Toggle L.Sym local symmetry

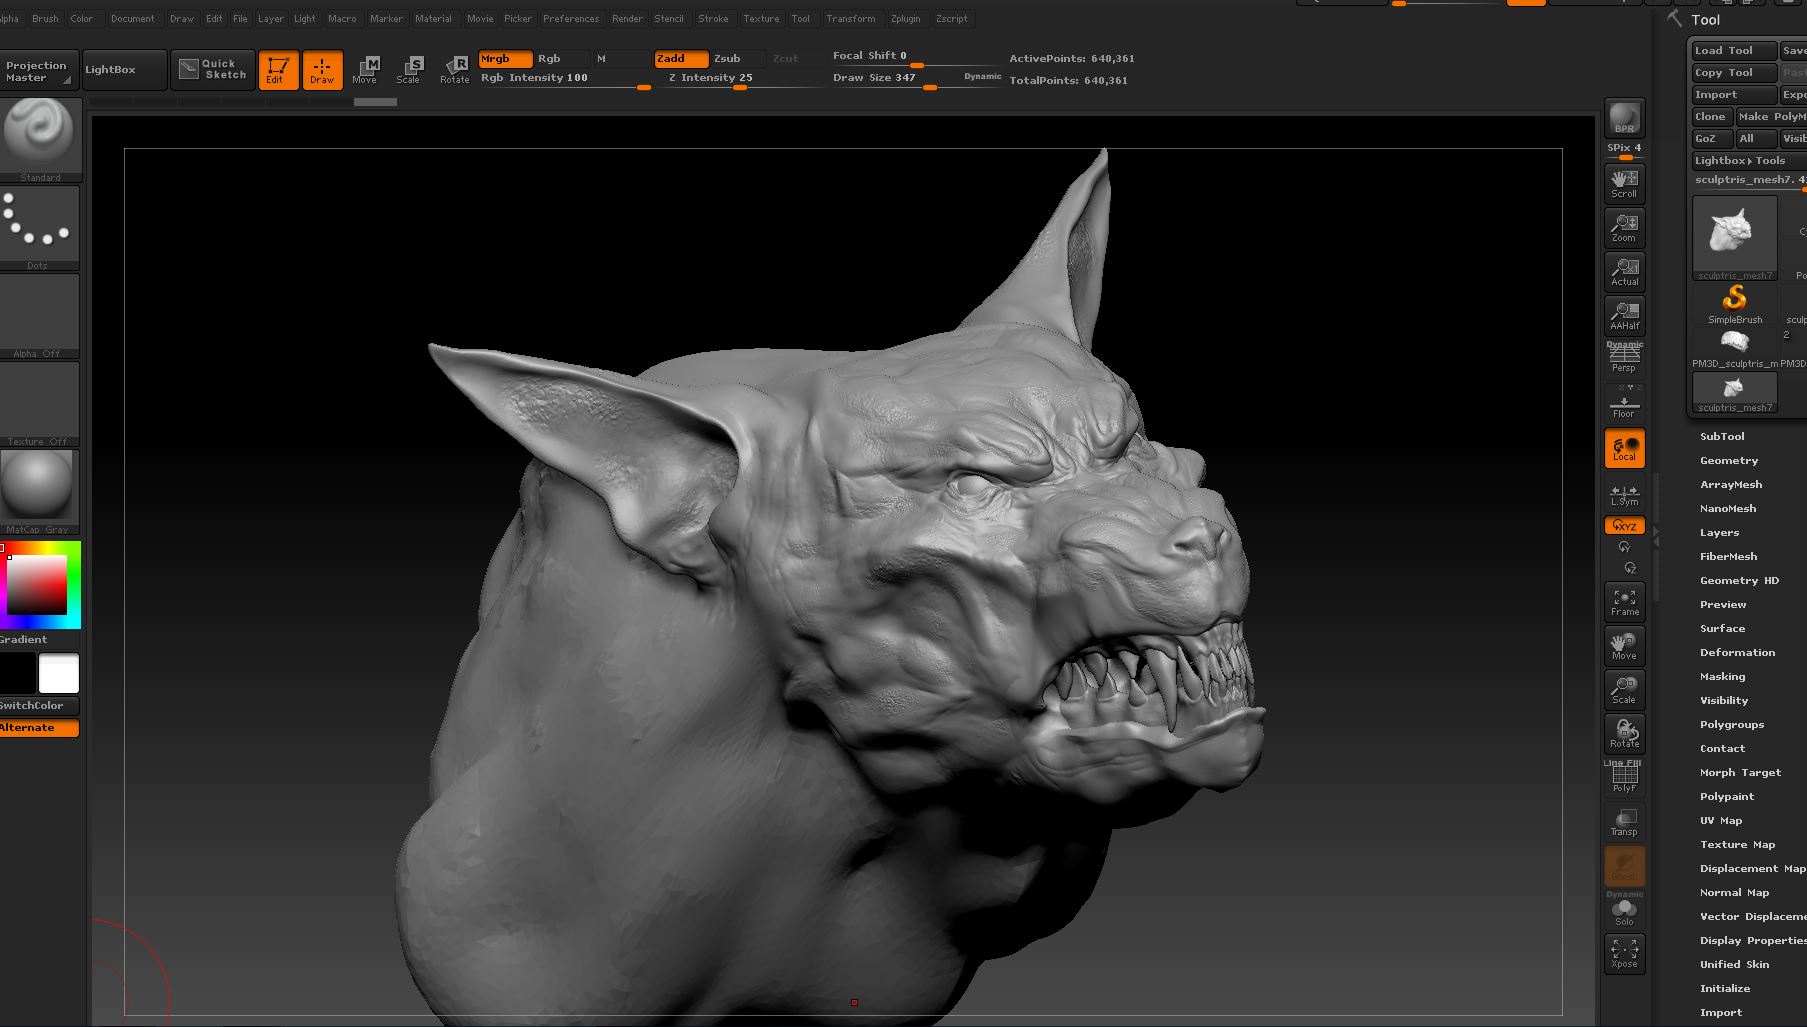pos(1624,495)
